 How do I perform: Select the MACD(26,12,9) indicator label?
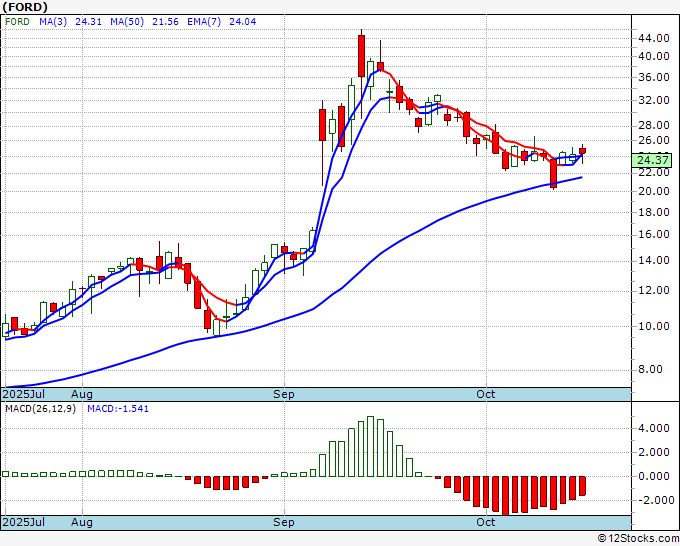(41, 410)
